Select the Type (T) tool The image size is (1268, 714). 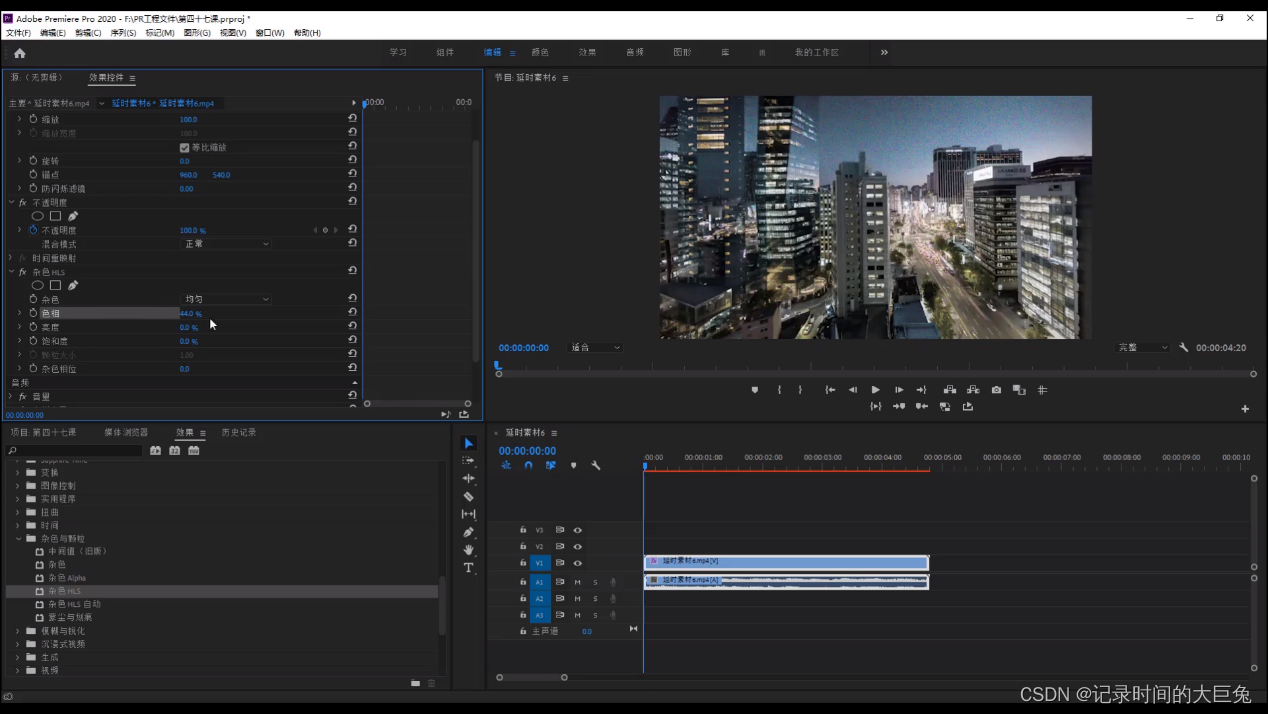click(468, 568)
